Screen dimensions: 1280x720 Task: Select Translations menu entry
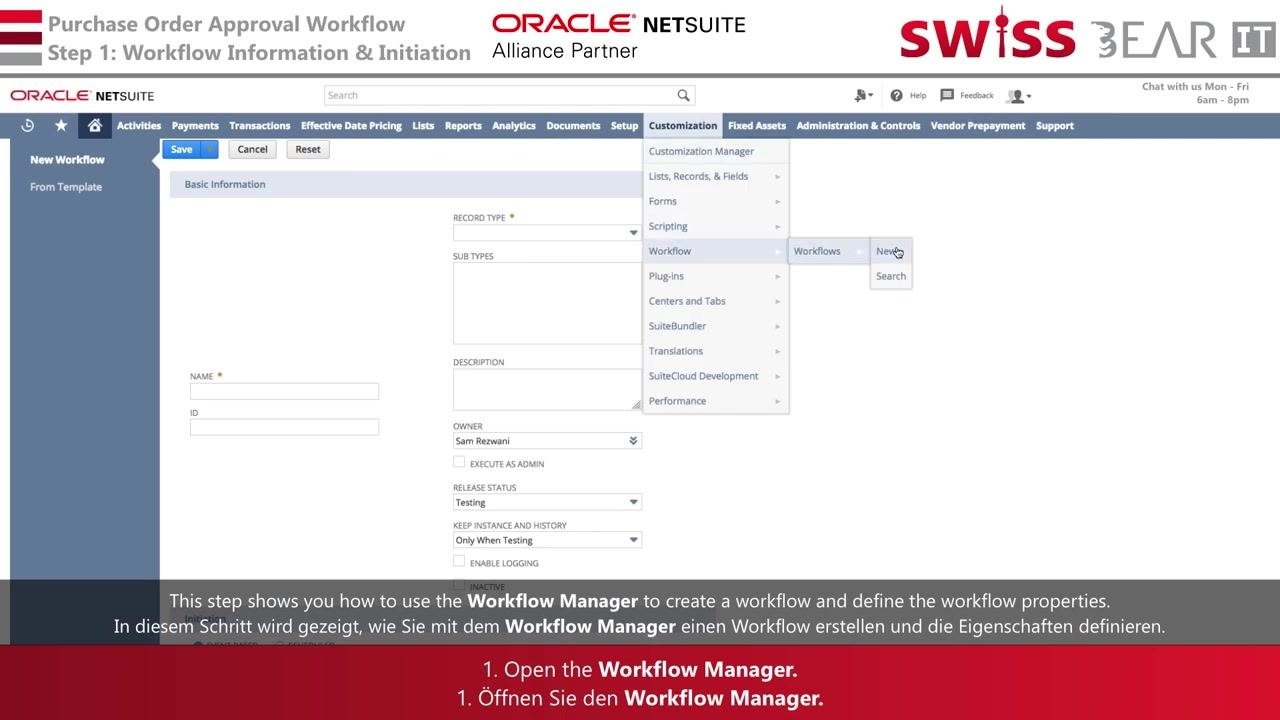pos(716,351)
